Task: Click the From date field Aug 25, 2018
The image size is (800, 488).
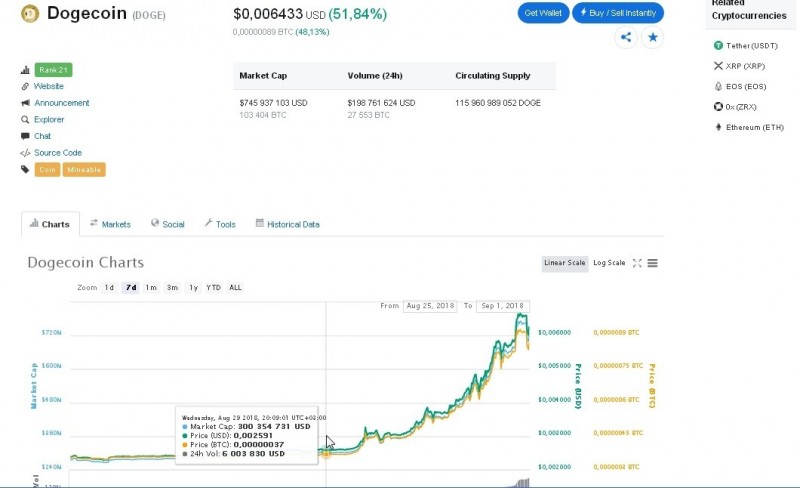Action: (x=430, y=306)
